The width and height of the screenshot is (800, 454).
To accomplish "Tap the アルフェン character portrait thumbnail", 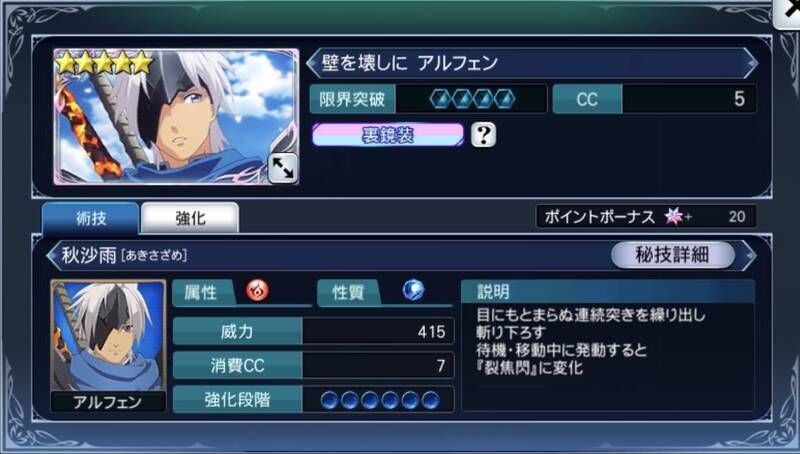I will pos(108,345).
